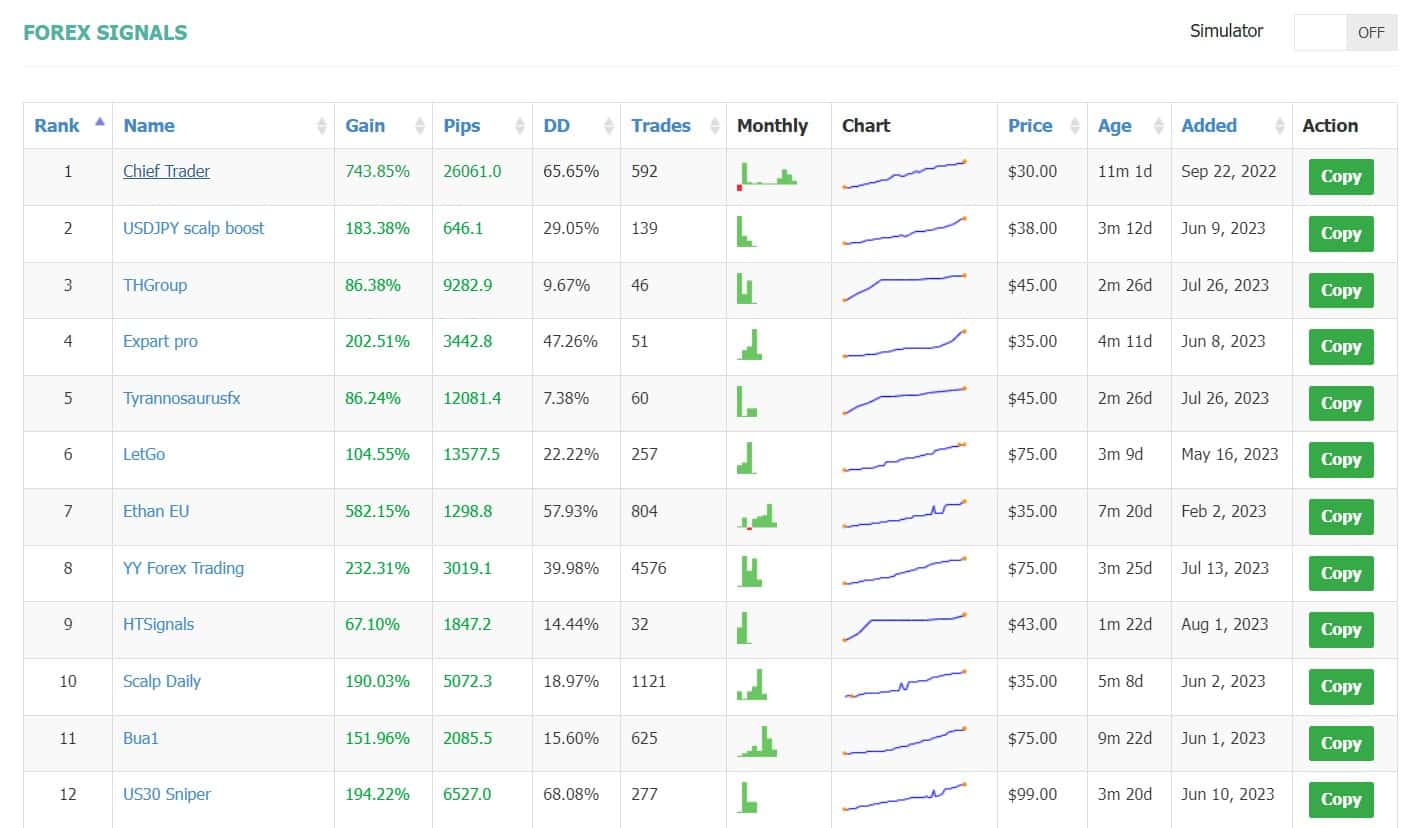The height and width of the screenshot is (828, 1416).
Task: Copy the Tyrannosaurusfx signal
Action: tap(1341, 404)
